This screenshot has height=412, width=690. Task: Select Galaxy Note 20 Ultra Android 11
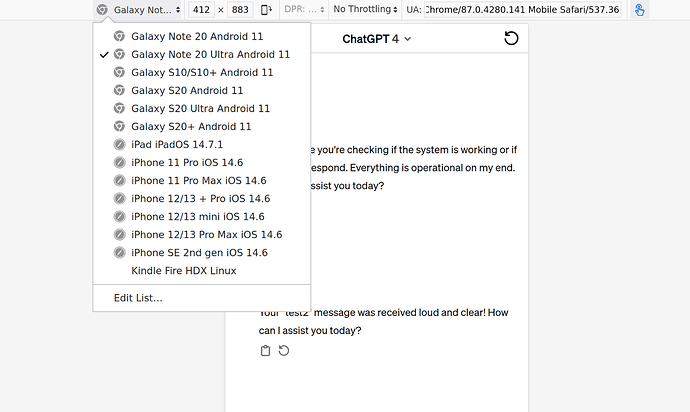[202, 54]
